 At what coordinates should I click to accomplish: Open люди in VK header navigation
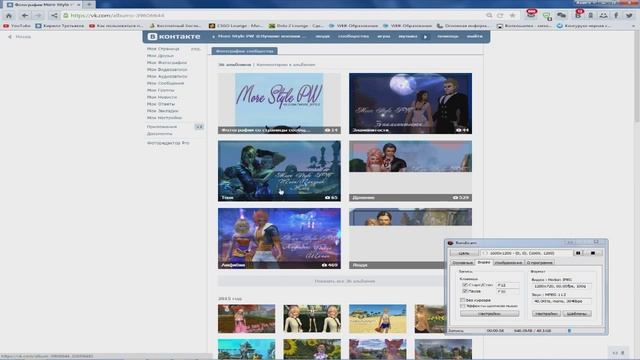pyautogui.click(x=322, y=36)
